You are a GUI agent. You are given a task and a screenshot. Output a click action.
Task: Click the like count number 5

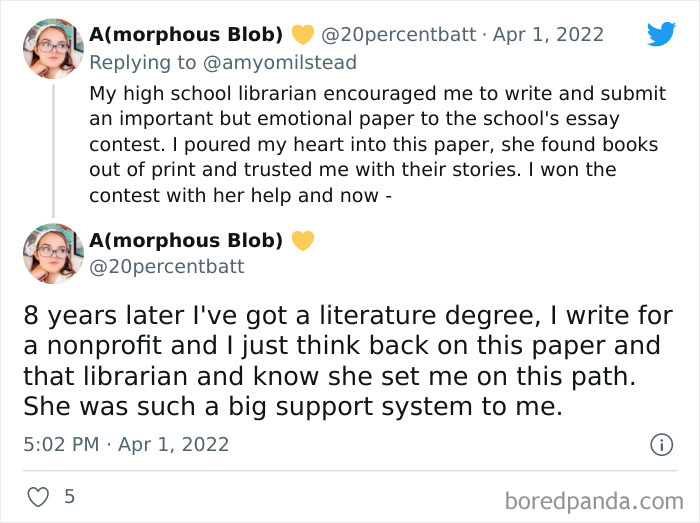pyautogui.click(x=69, y=496)
